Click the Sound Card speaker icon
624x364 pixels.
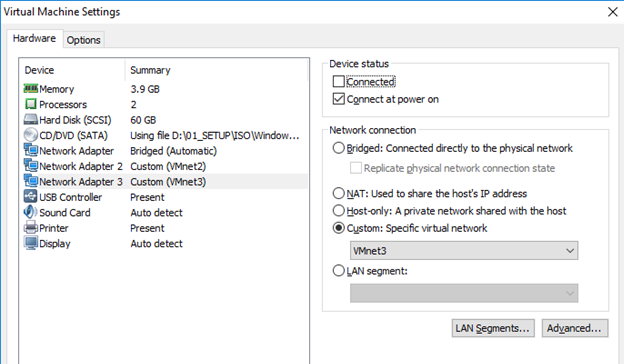coord(31,212)
